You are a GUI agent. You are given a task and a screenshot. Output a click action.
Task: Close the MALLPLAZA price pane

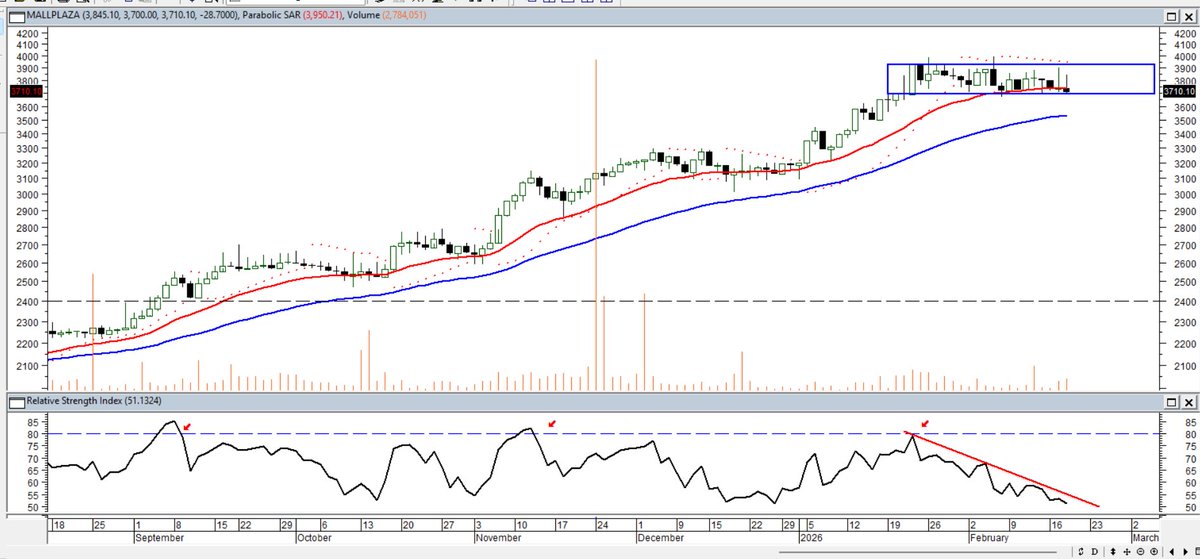1187,17
